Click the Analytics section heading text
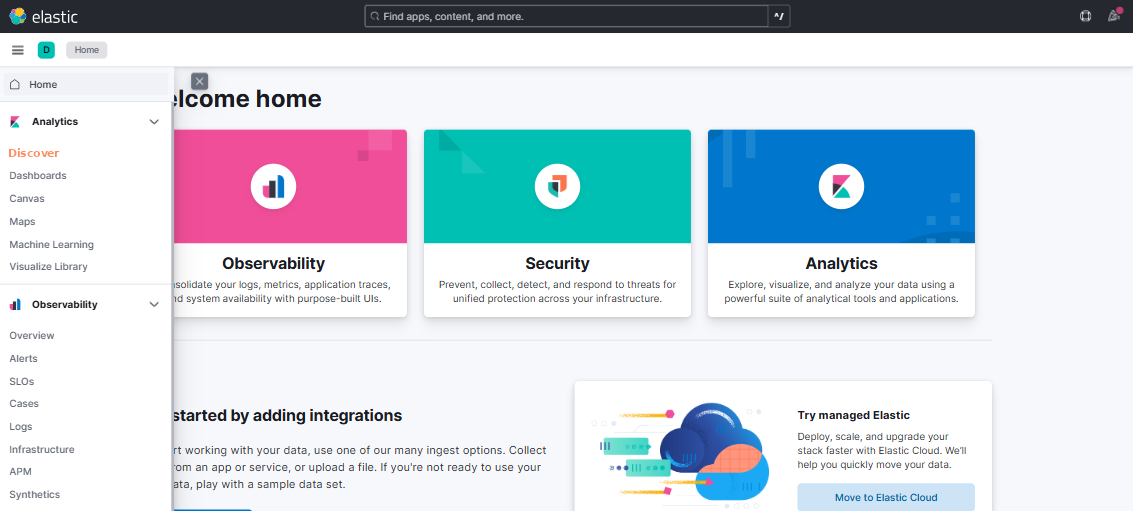This screenshot has width=1133, height=511. pos(55,121)
